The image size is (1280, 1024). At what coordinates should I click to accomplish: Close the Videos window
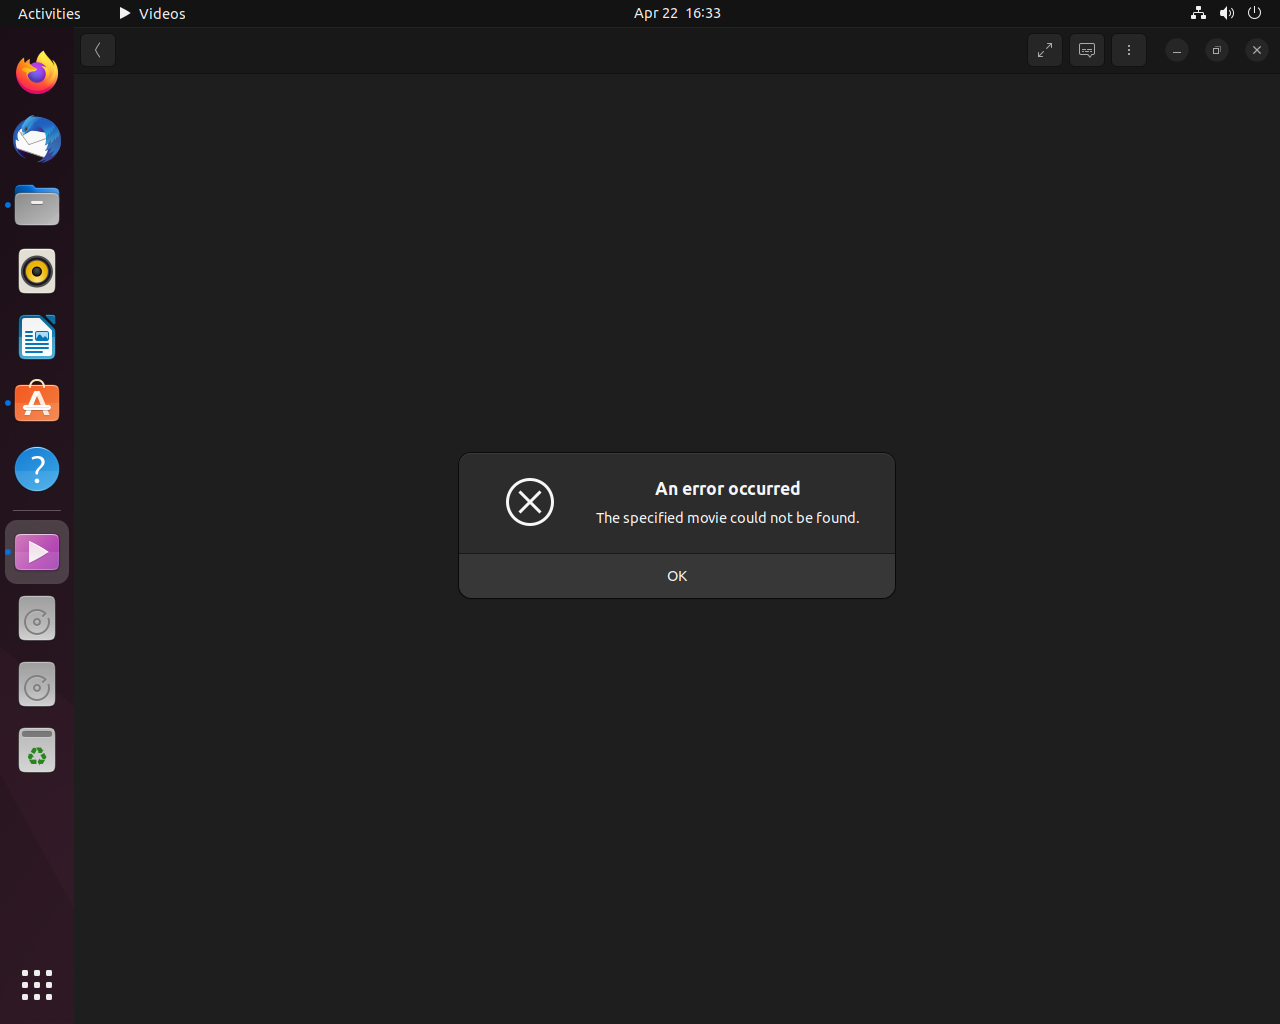(x=1257, y=50)
